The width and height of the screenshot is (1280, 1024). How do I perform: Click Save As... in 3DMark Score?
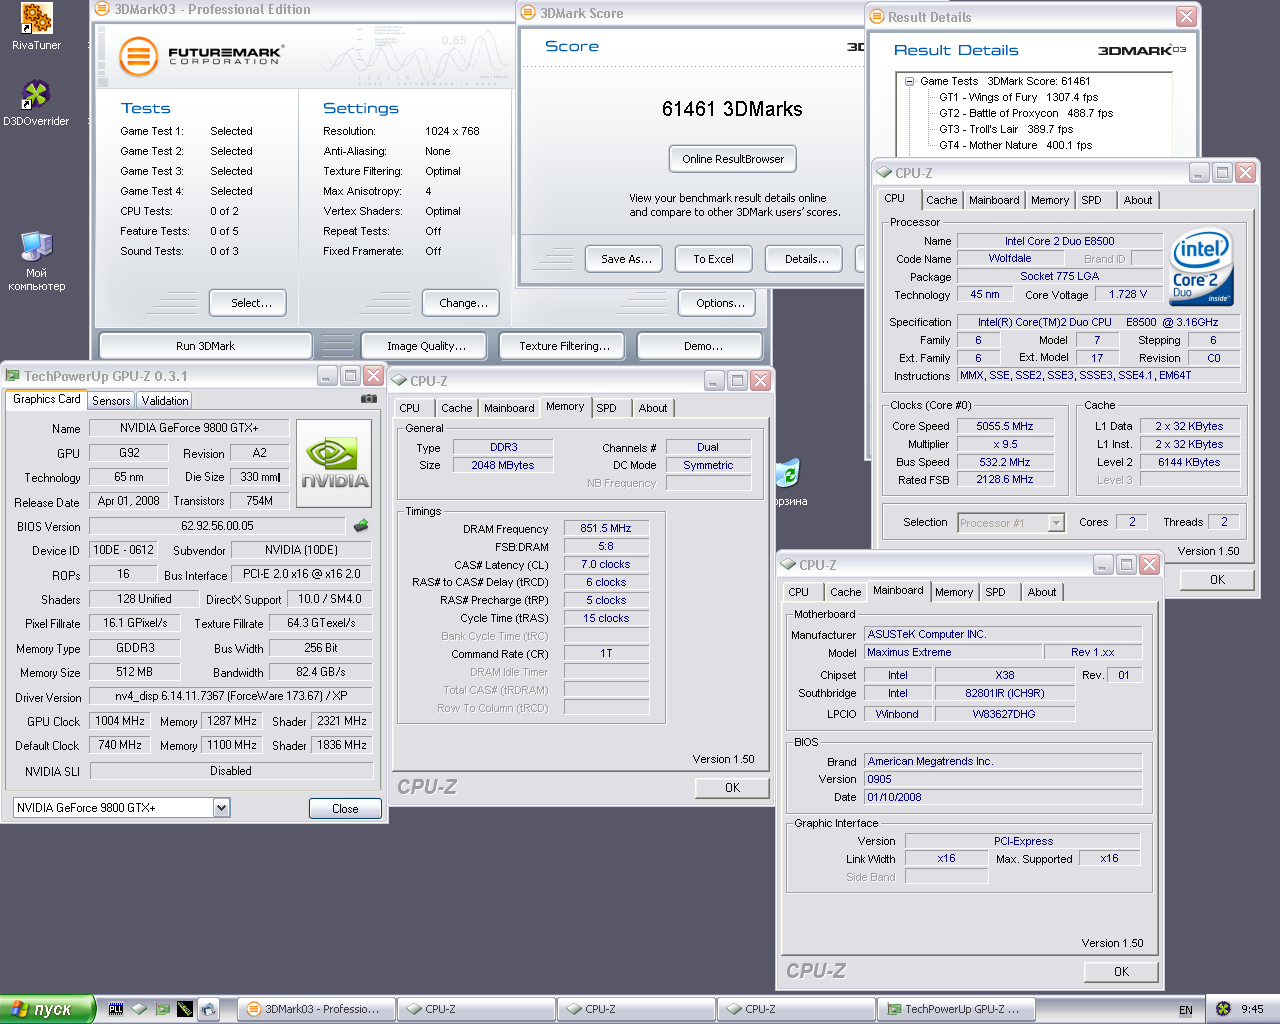(626, 259)
